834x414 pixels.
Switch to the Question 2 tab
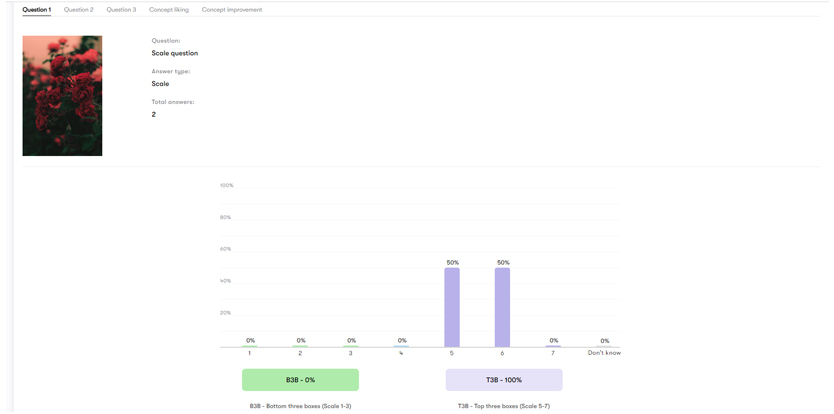[78, 10]
